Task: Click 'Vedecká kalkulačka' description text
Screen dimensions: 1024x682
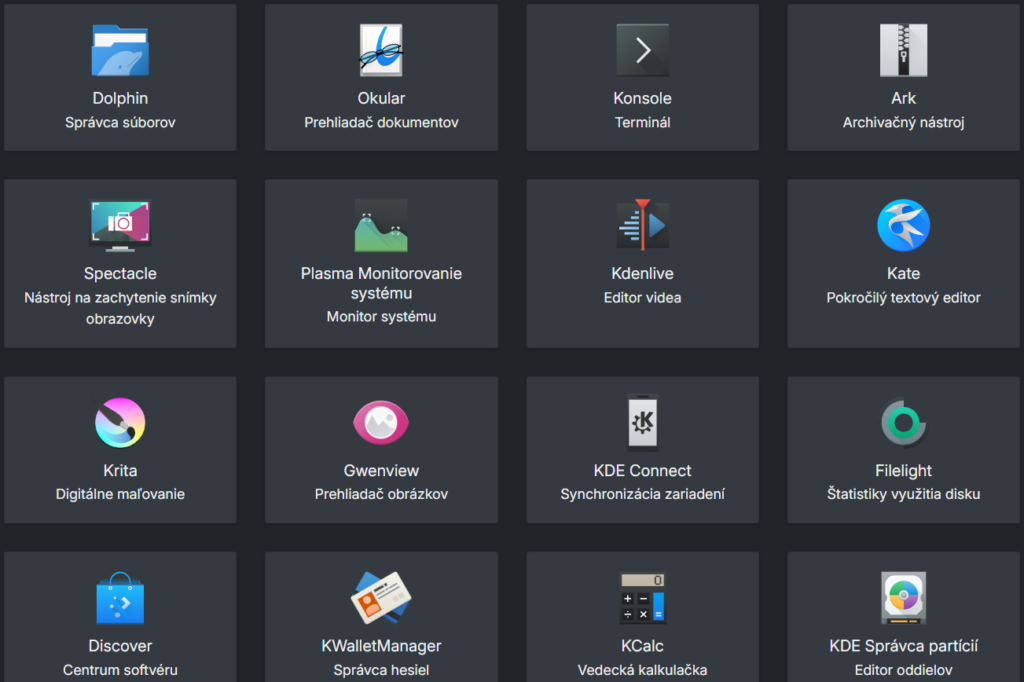Action: point(643,670)
